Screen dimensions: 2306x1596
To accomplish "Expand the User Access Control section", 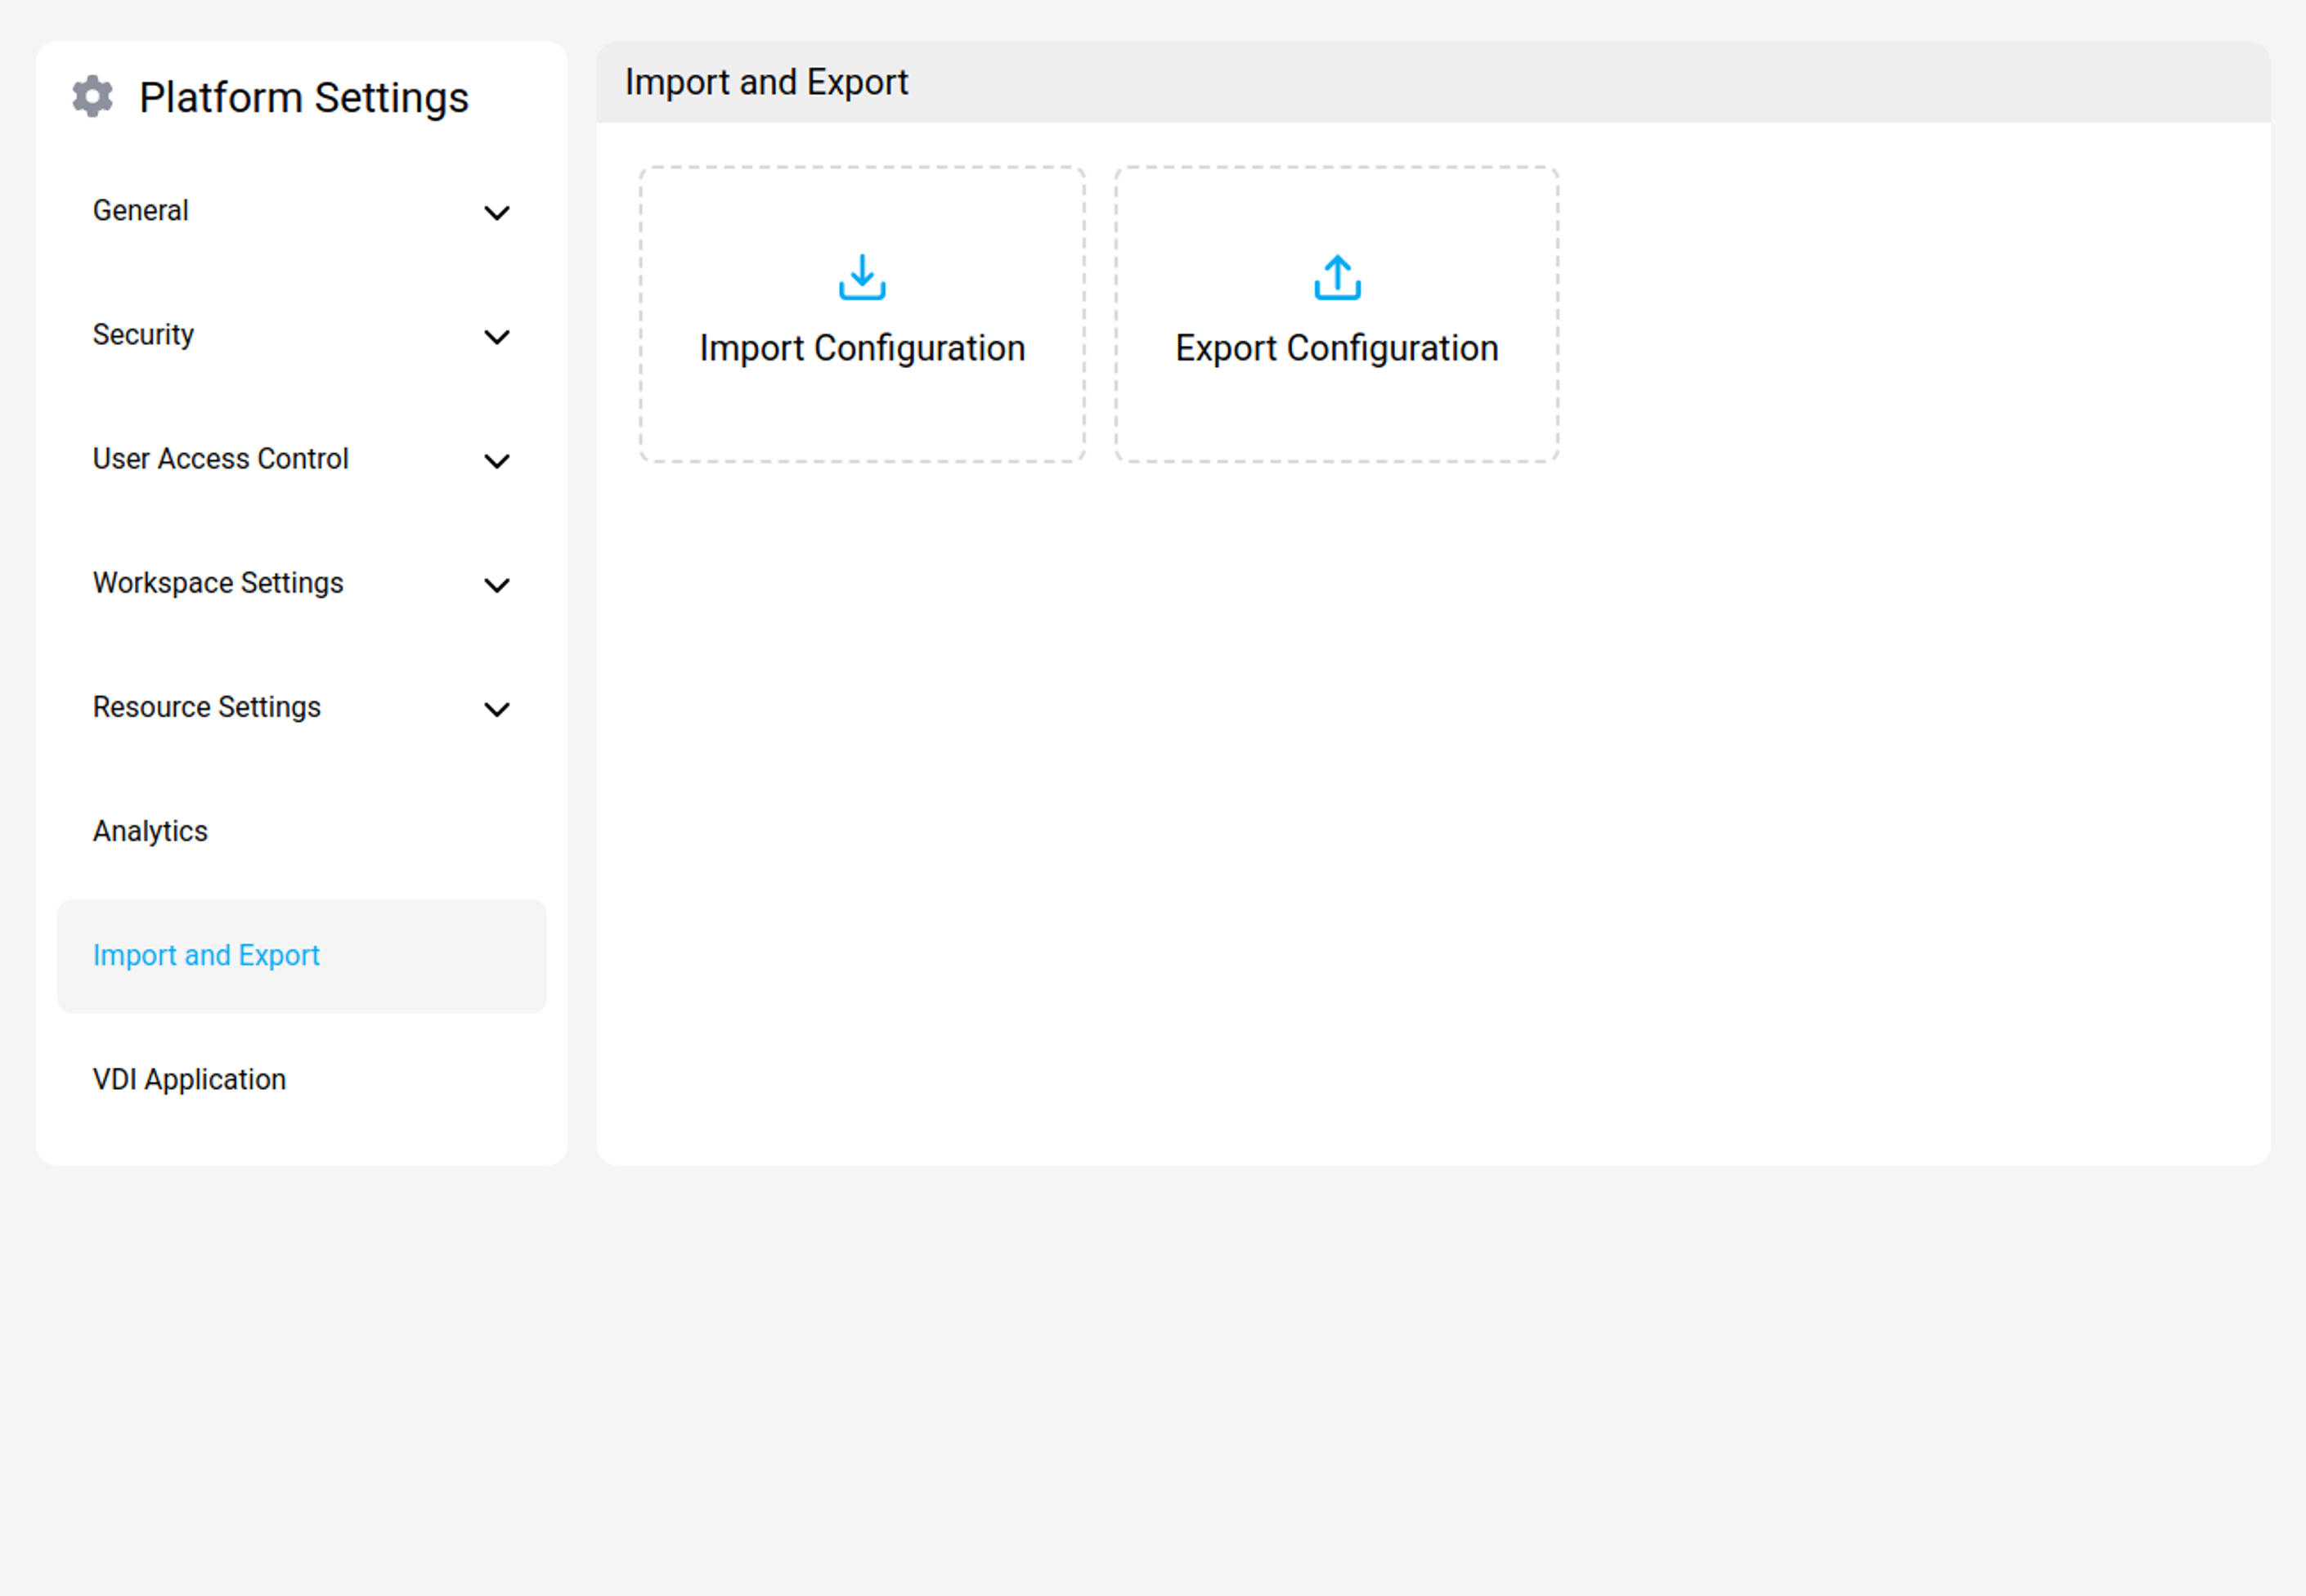I will (x=497, y=461).
